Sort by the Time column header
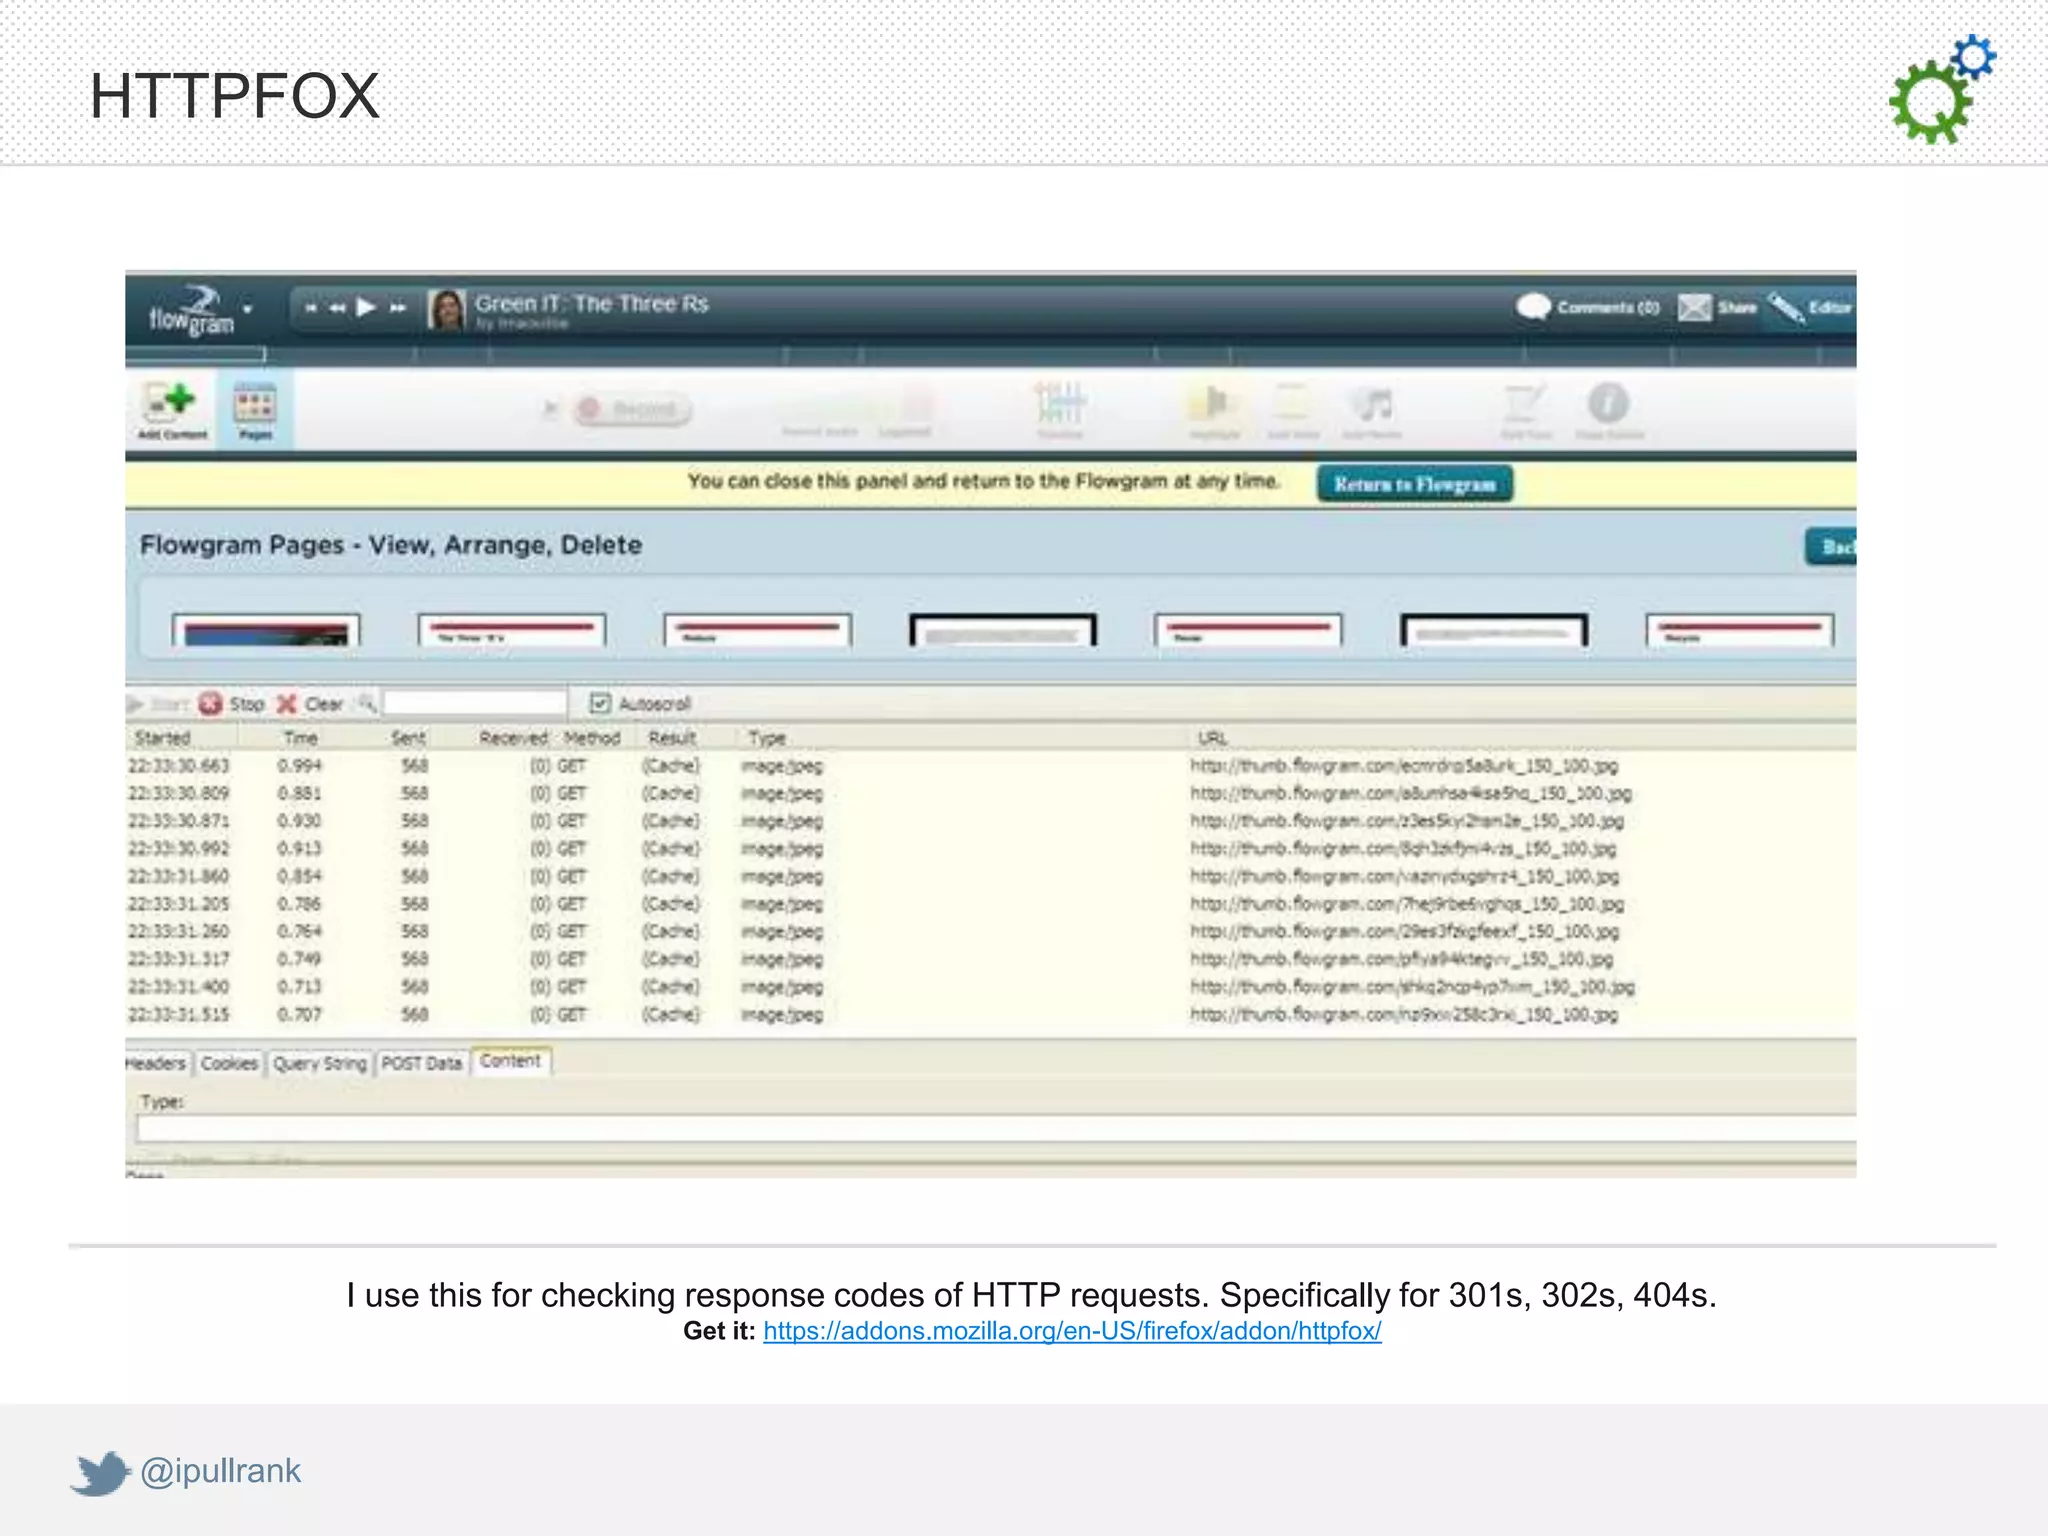Screen dimensions: 2048x1536 (x=300, y=738)
